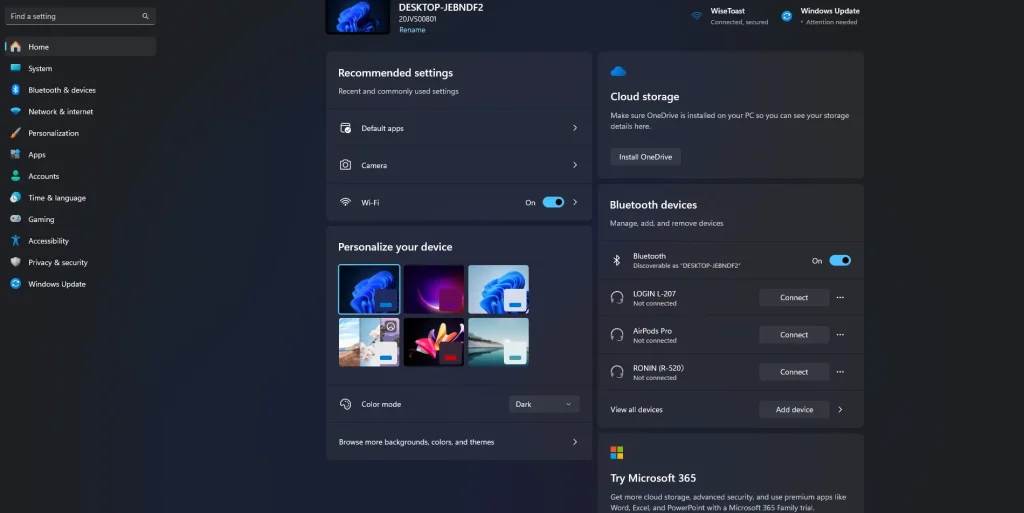Click the Camera row icon
This screenshot has width=1024, height=513.
point(345,165)
